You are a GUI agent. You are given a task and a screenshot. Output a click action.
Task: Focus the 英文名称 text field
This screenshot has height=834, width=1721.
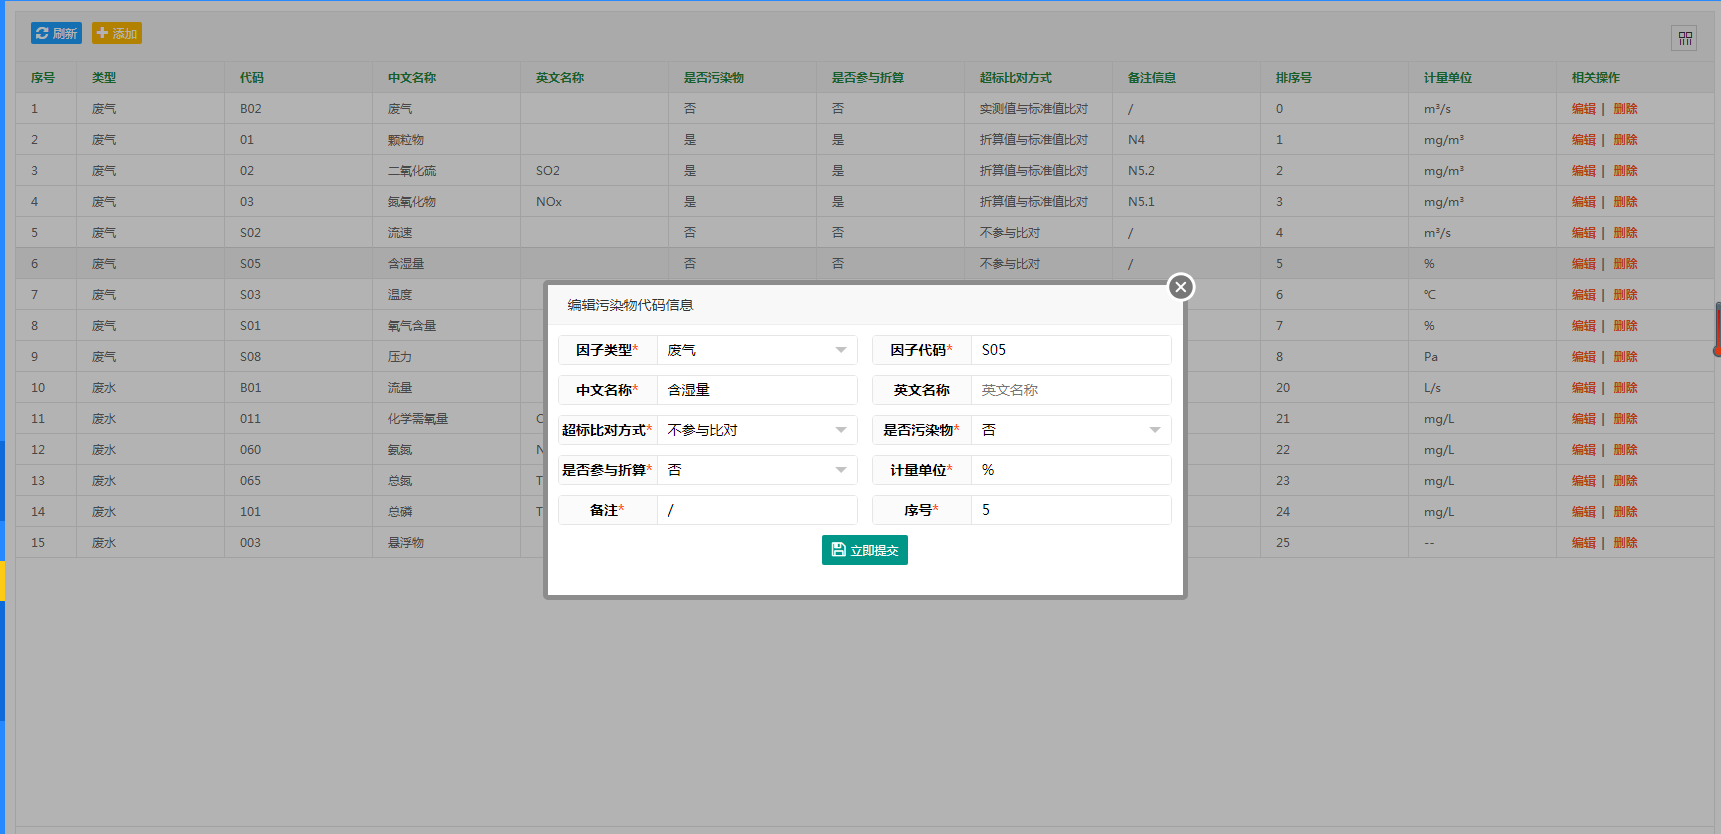[1070, 390]
